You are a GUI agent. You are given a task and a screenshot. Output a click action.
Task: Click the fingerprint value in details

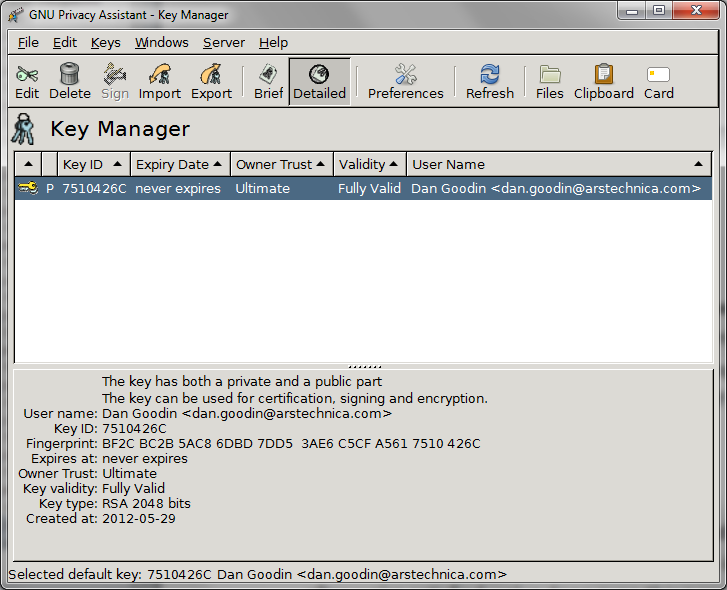[291, 444]
